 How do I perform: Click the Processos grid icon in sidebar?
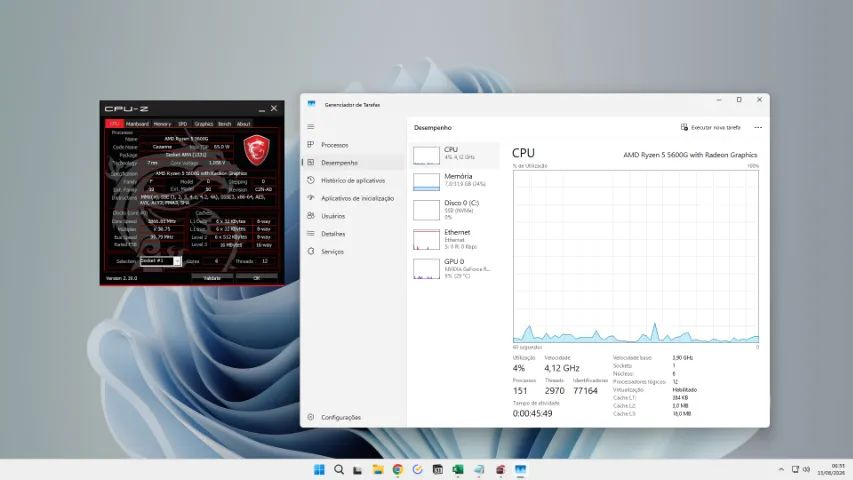311,145
